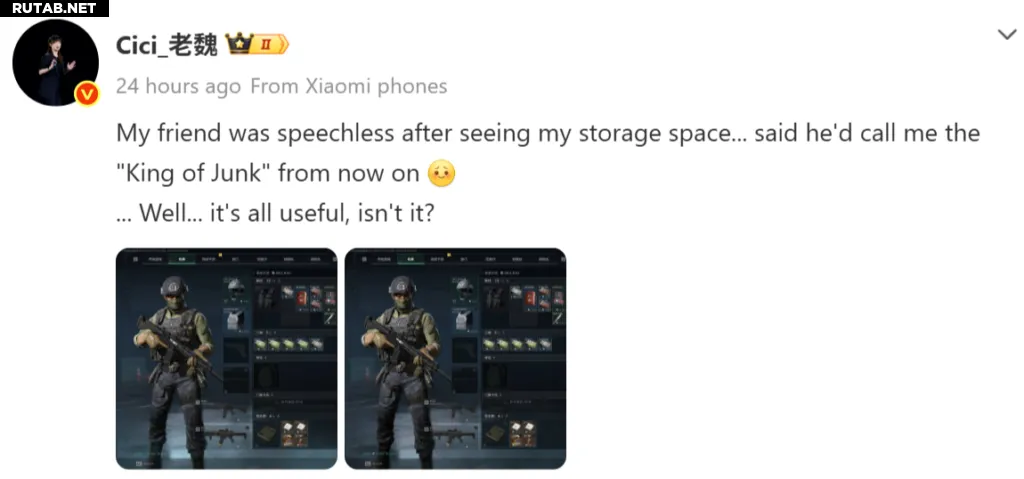This screenshot has height=479, width=1024.
Task: Select the highlighted green tab in the second screenshot
Action: point(410,259)
